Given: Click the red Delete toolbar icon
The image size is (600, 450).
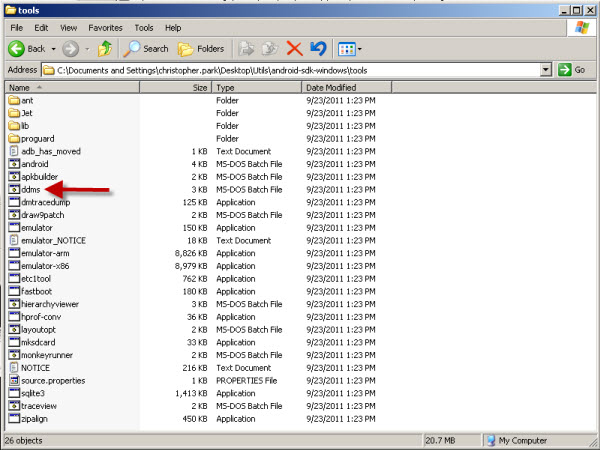Looking at the screenshot, I should (294, 48).
